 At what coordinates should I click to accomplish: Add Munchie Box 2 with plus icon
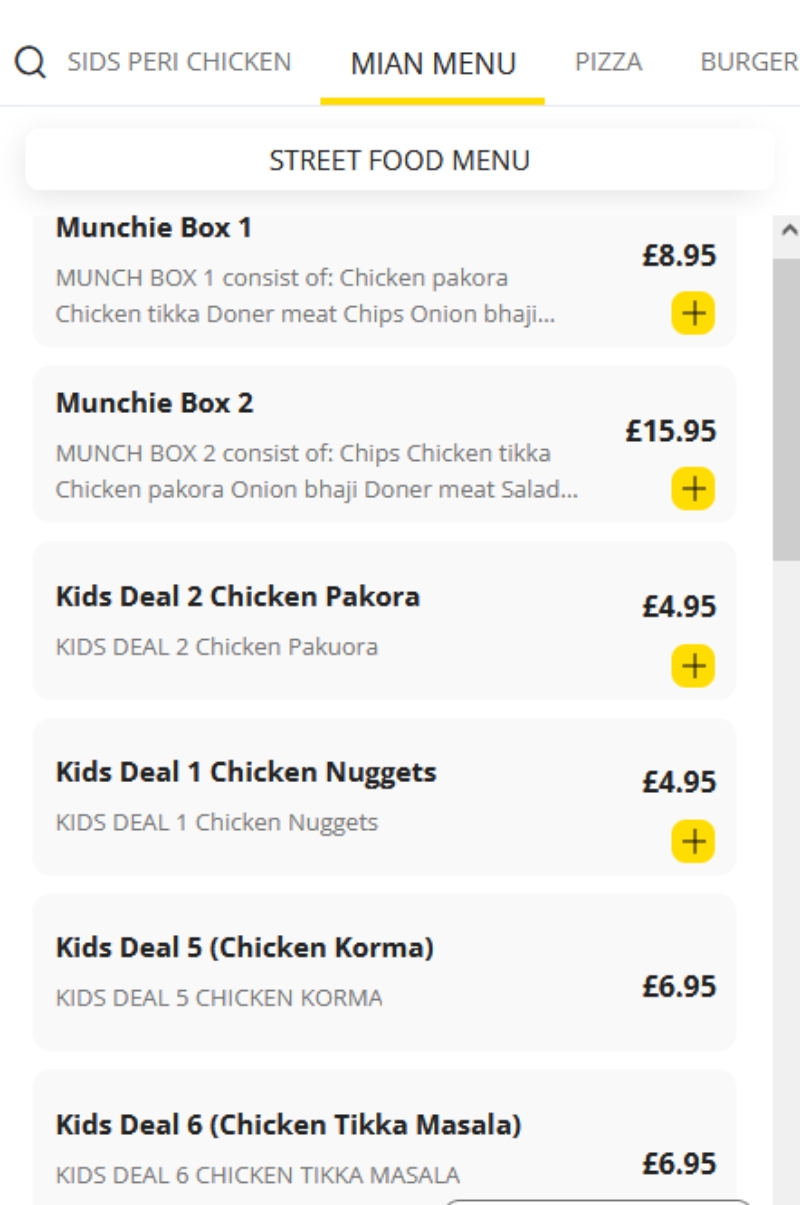692,489
